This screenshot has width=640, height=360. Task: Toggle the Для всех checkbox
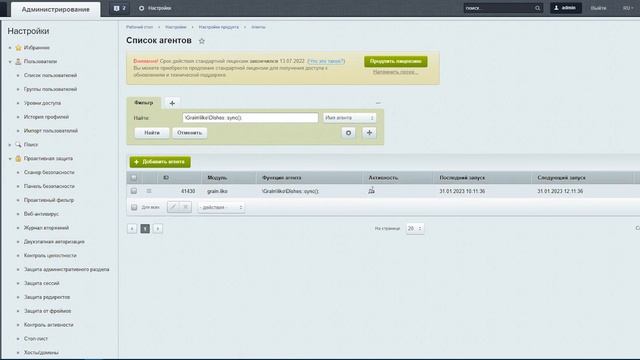pyautogui.click(x=134, y=207)
